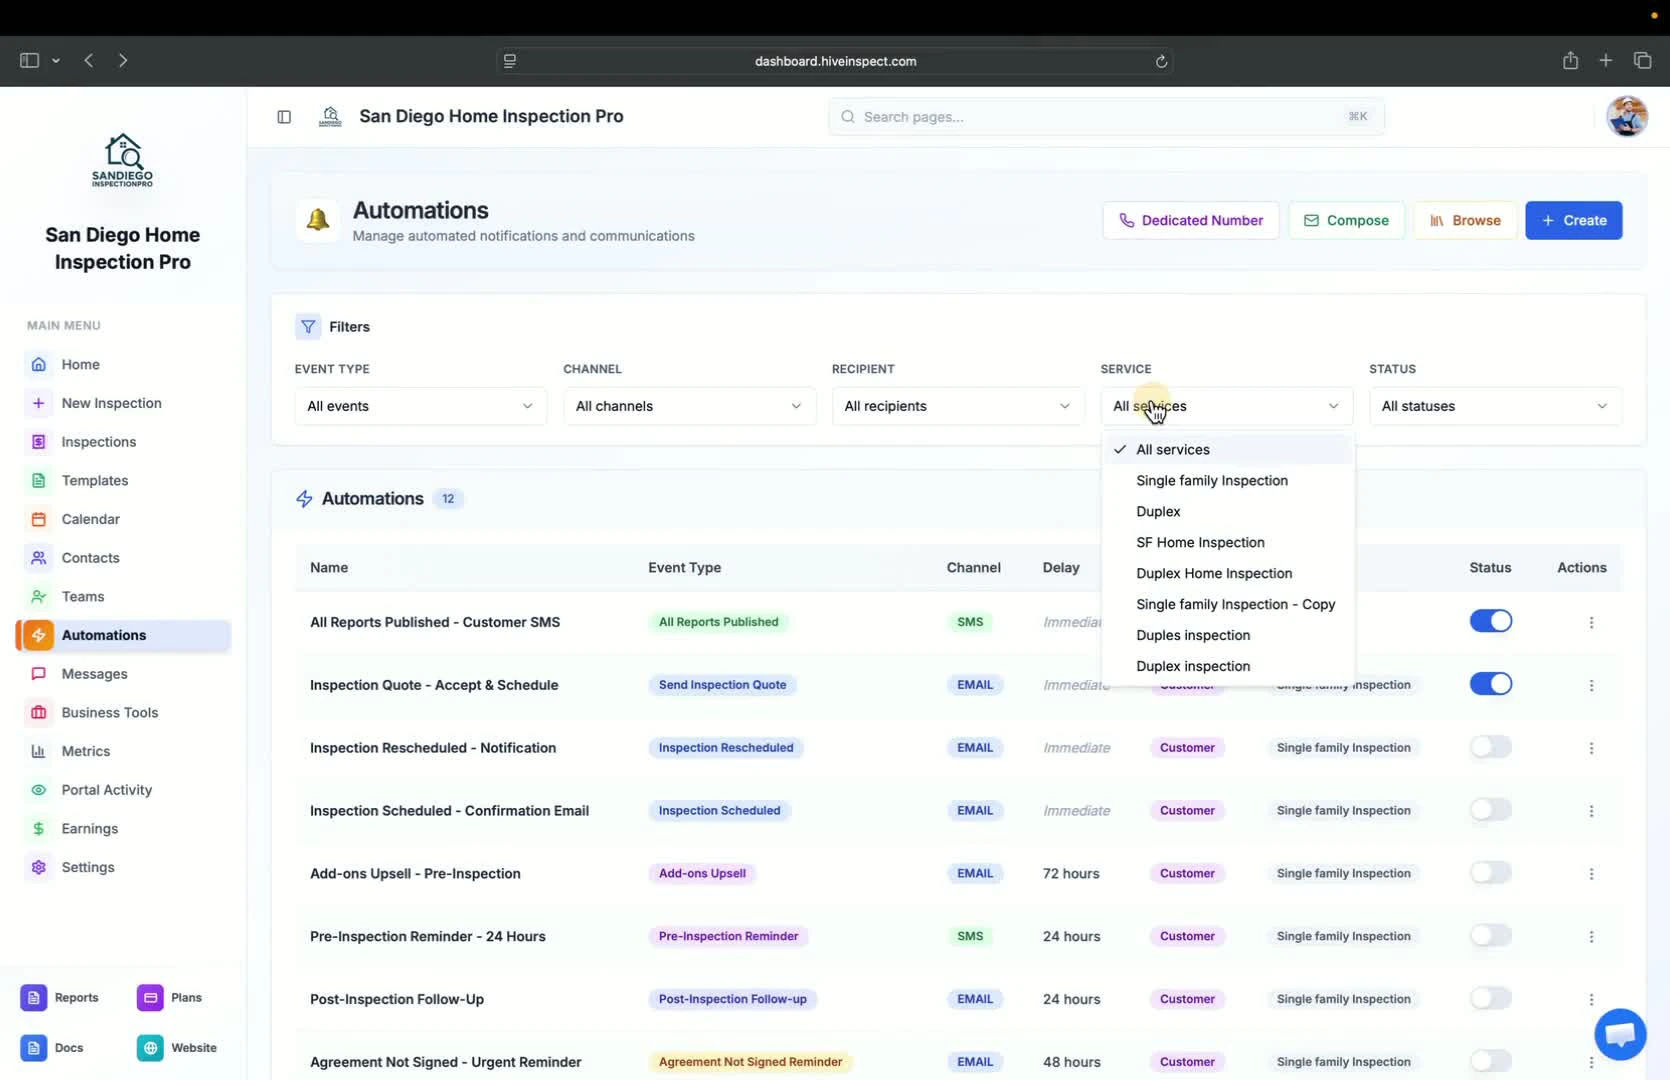Enable the Pre-Inspection Reminder - 24 Hours automation
Image resolution: width=1670 pixels, height=1080 pixels.
pyautogui.click(x=1491, y=936)
